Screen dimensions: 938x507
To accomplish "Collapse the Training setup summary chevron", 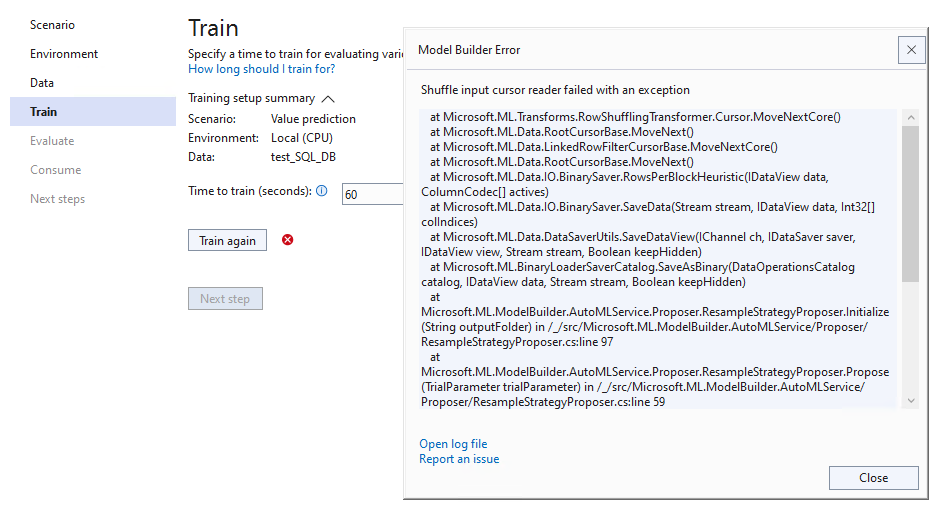I will [328, 99].
